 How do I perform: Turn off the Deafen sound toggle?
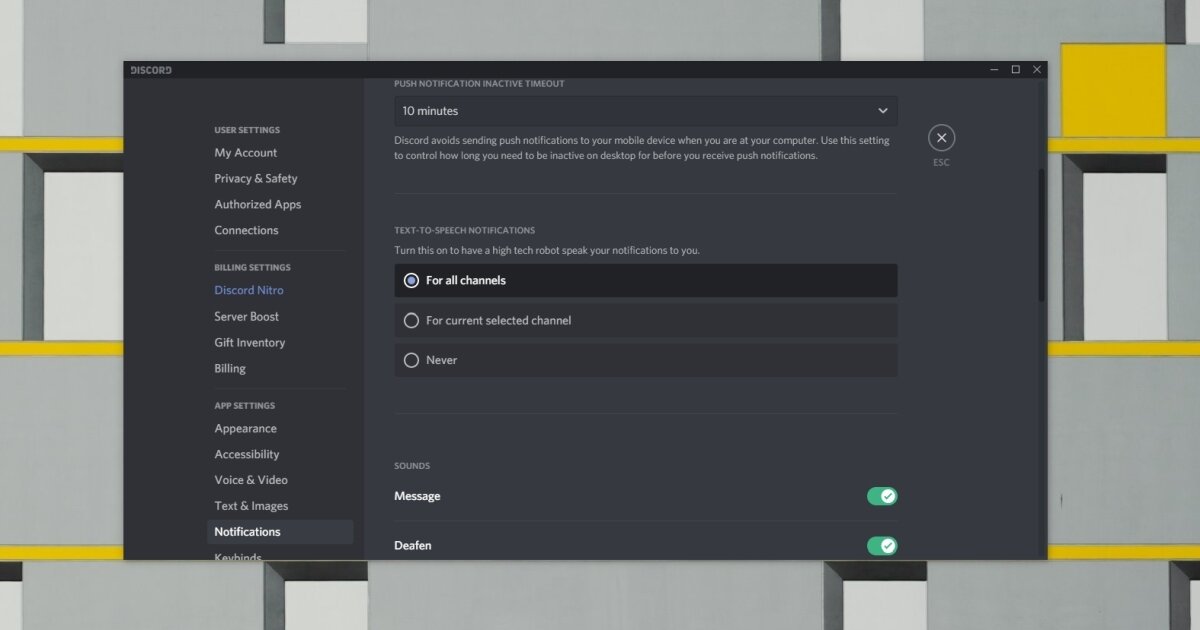[882, 546]
